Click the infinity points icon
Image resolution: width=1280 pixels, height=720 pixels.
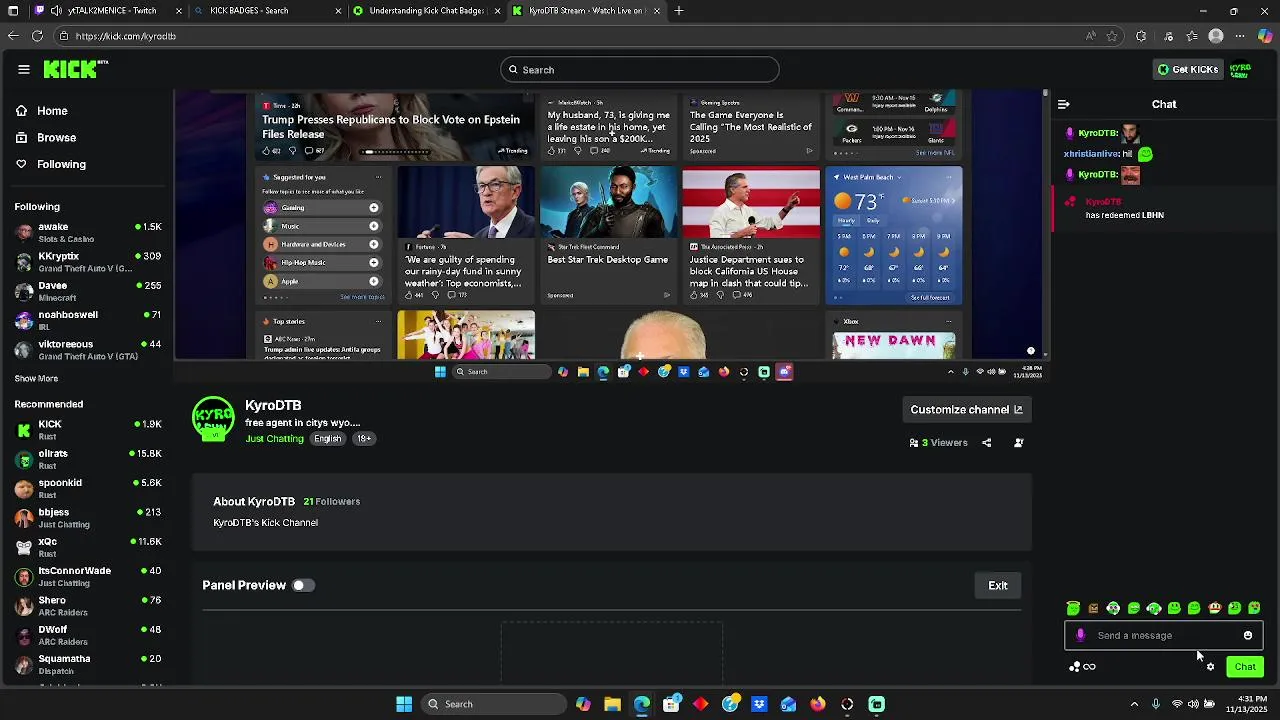click(1089, 667)
